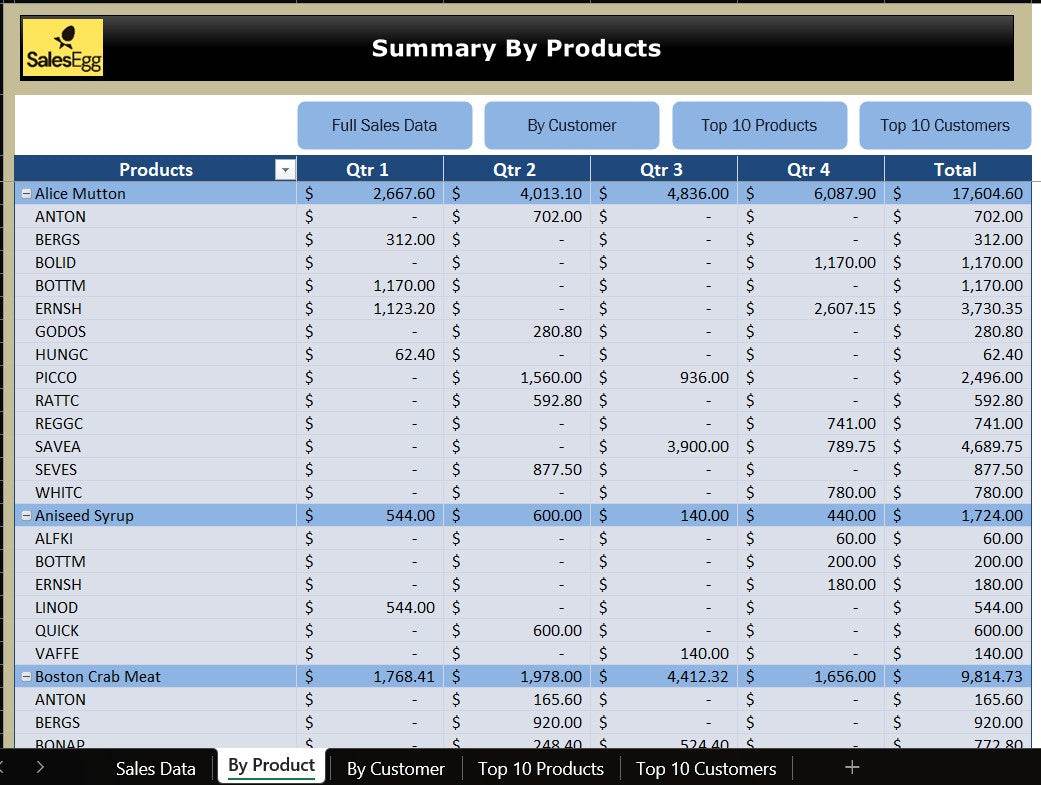Collapse the Alice Mutton group

click(x=26, y=194)
